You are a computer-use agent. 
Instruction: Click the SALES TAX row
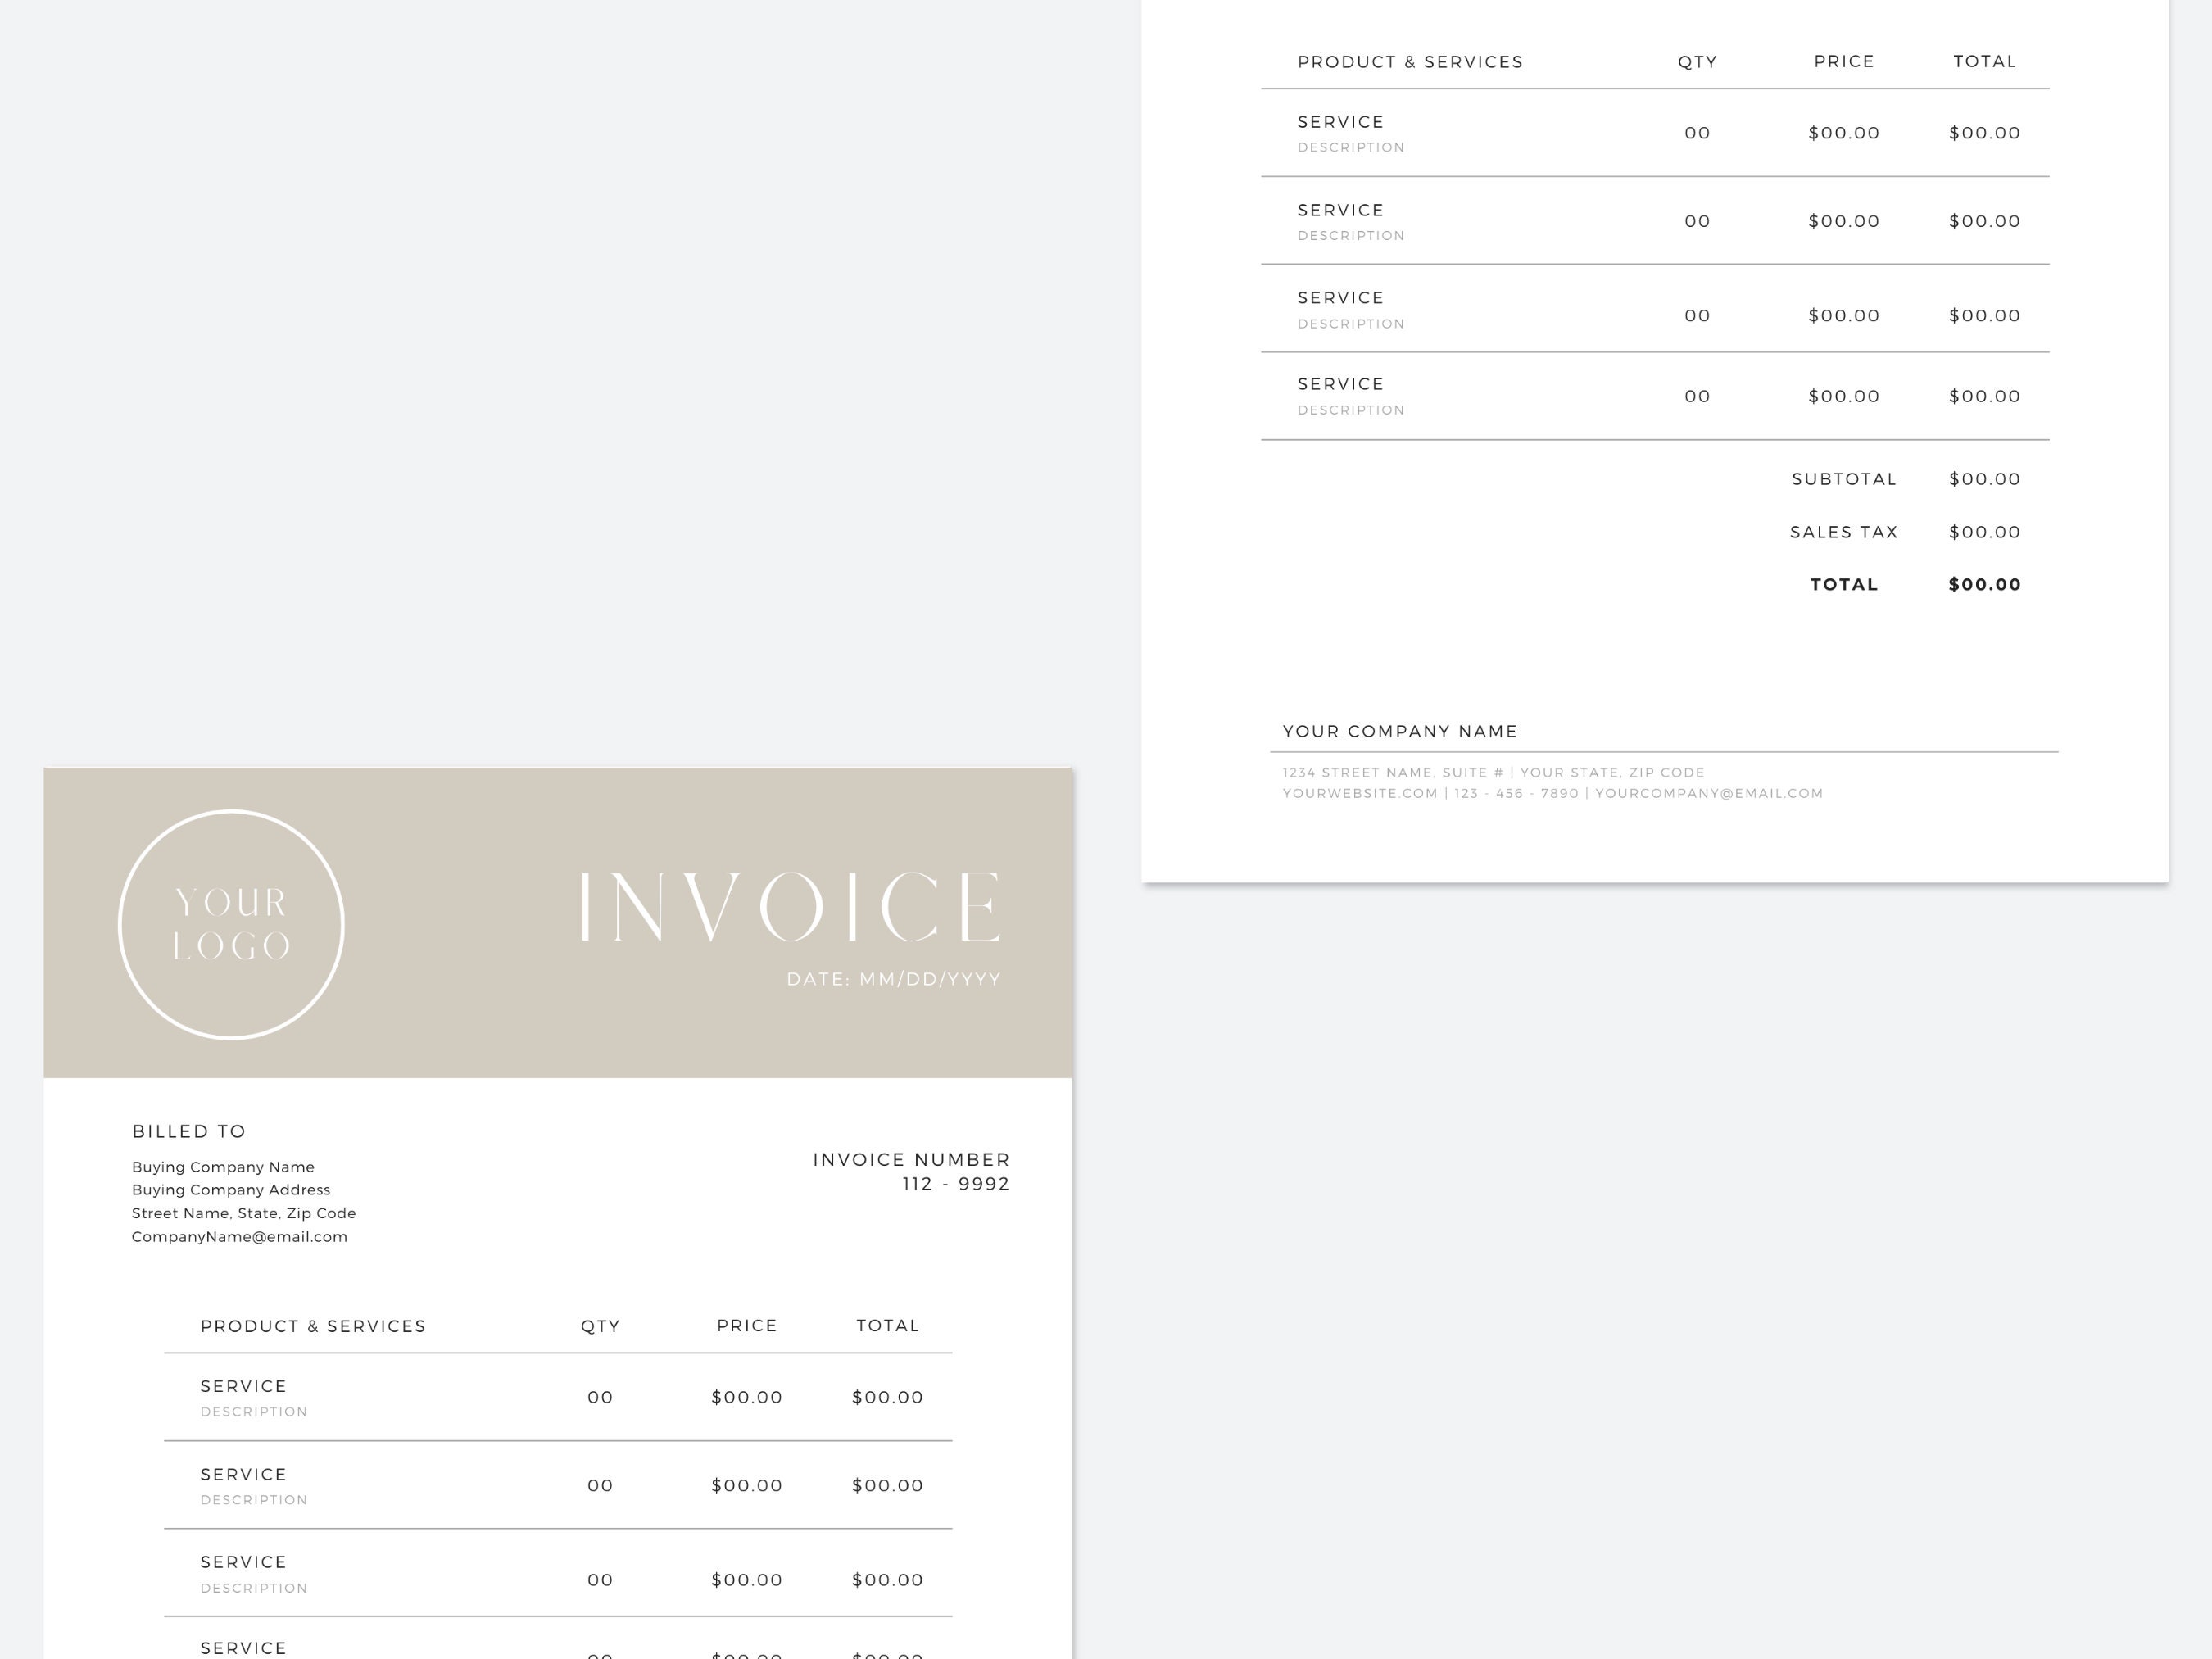coord(1843,532)
